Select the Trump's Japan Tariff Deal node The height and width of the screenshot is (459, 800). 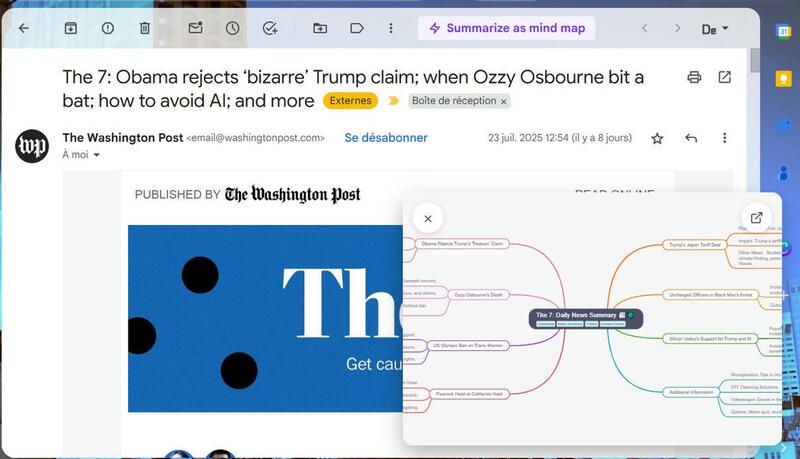tap(694, 245)
